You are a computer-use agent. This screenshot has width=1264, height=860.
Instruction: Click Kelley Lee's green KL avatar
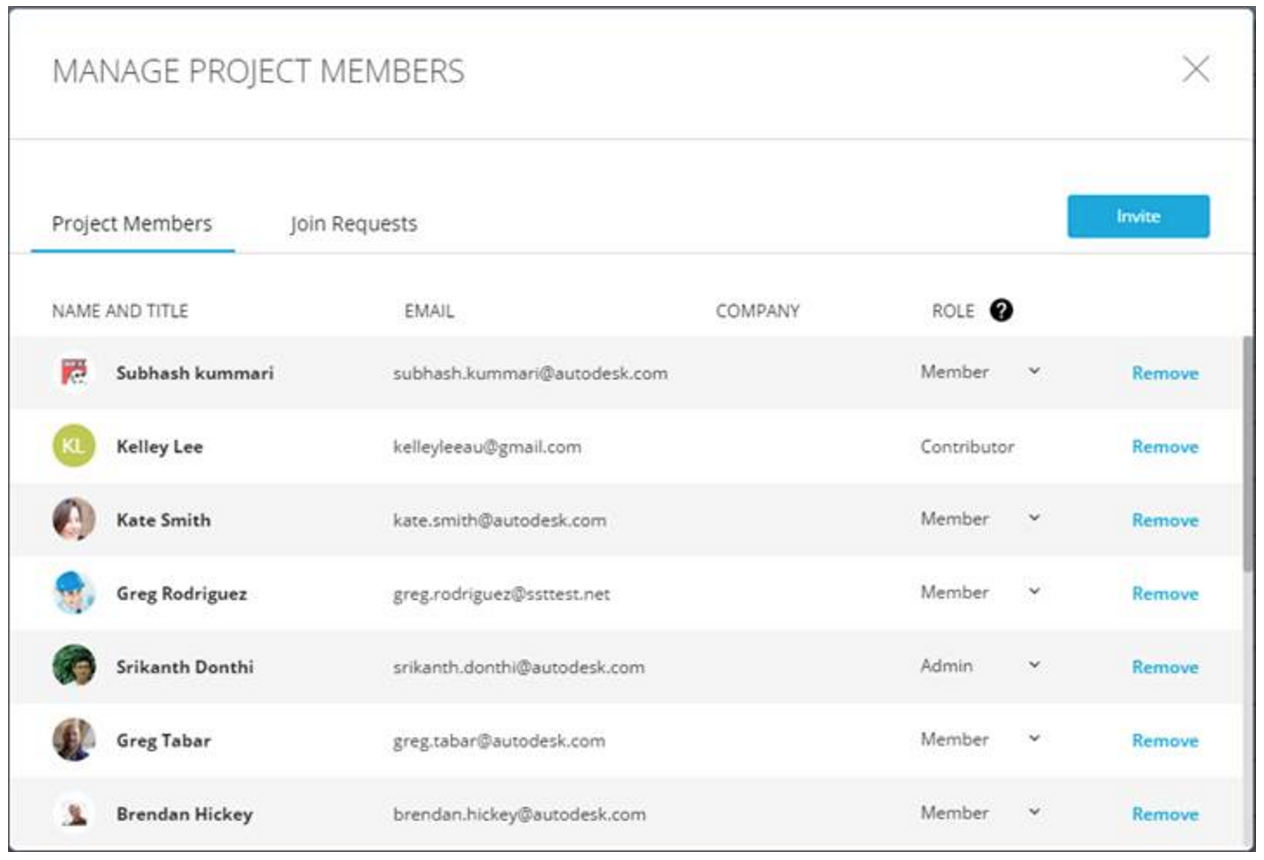click(x=73, y=447)
